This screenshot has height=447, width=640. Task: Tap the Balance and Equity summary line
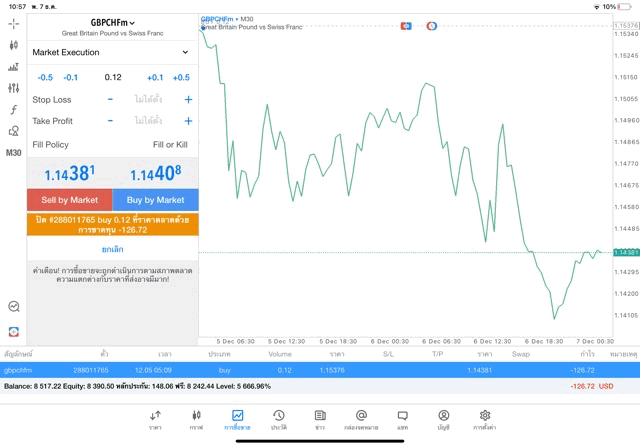click(138, 386)
